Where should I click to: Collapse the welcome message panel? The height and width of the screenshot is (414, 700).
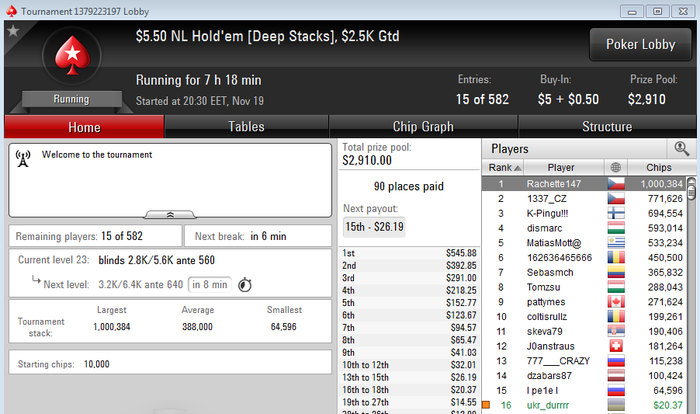coord(170,215)
